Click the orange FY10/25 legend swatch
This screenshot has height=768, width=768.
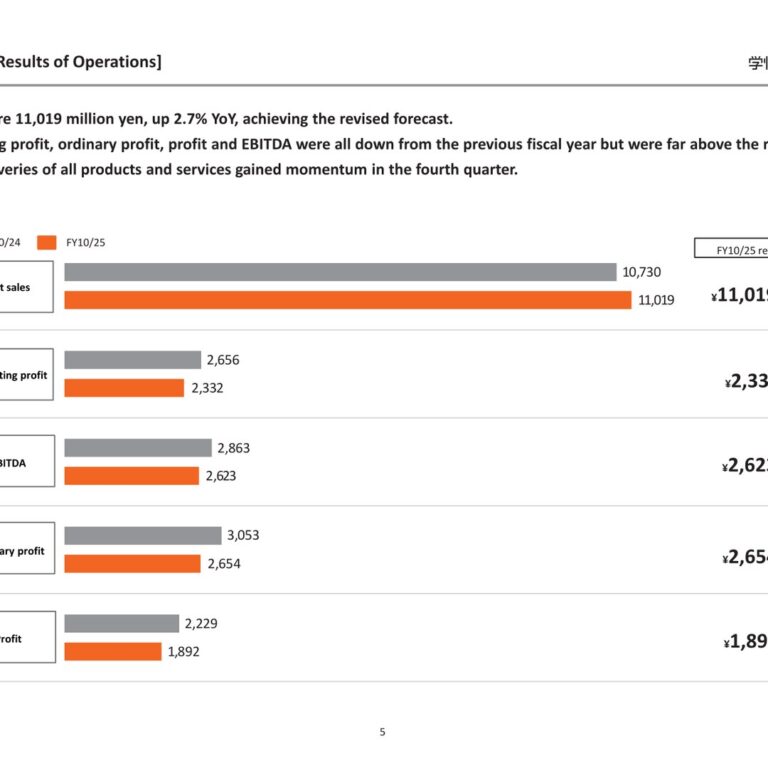tap(47, 242)
